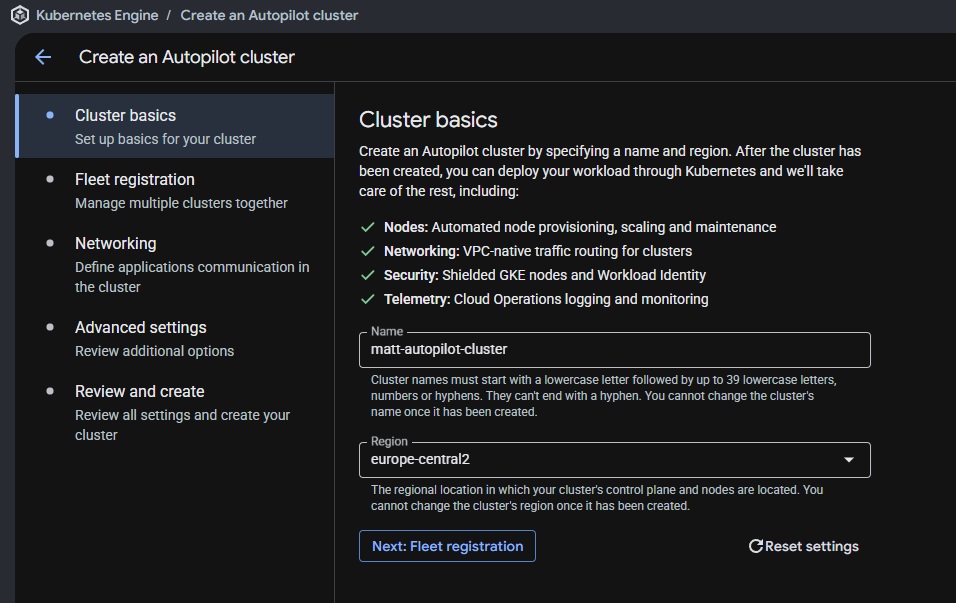Click the Reset settings button label
This screenshot has height=603, width=956.
[812, 546]
